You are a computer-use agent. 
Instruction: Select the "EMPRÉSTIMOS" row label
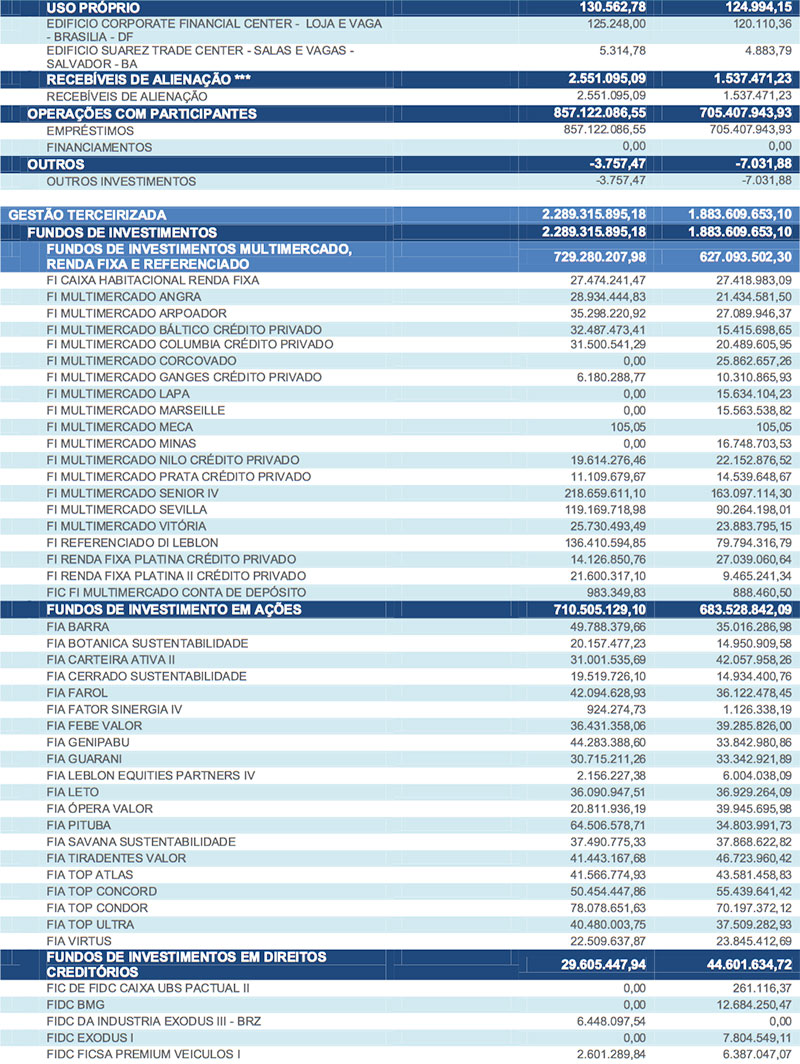[x=92, y=130]
